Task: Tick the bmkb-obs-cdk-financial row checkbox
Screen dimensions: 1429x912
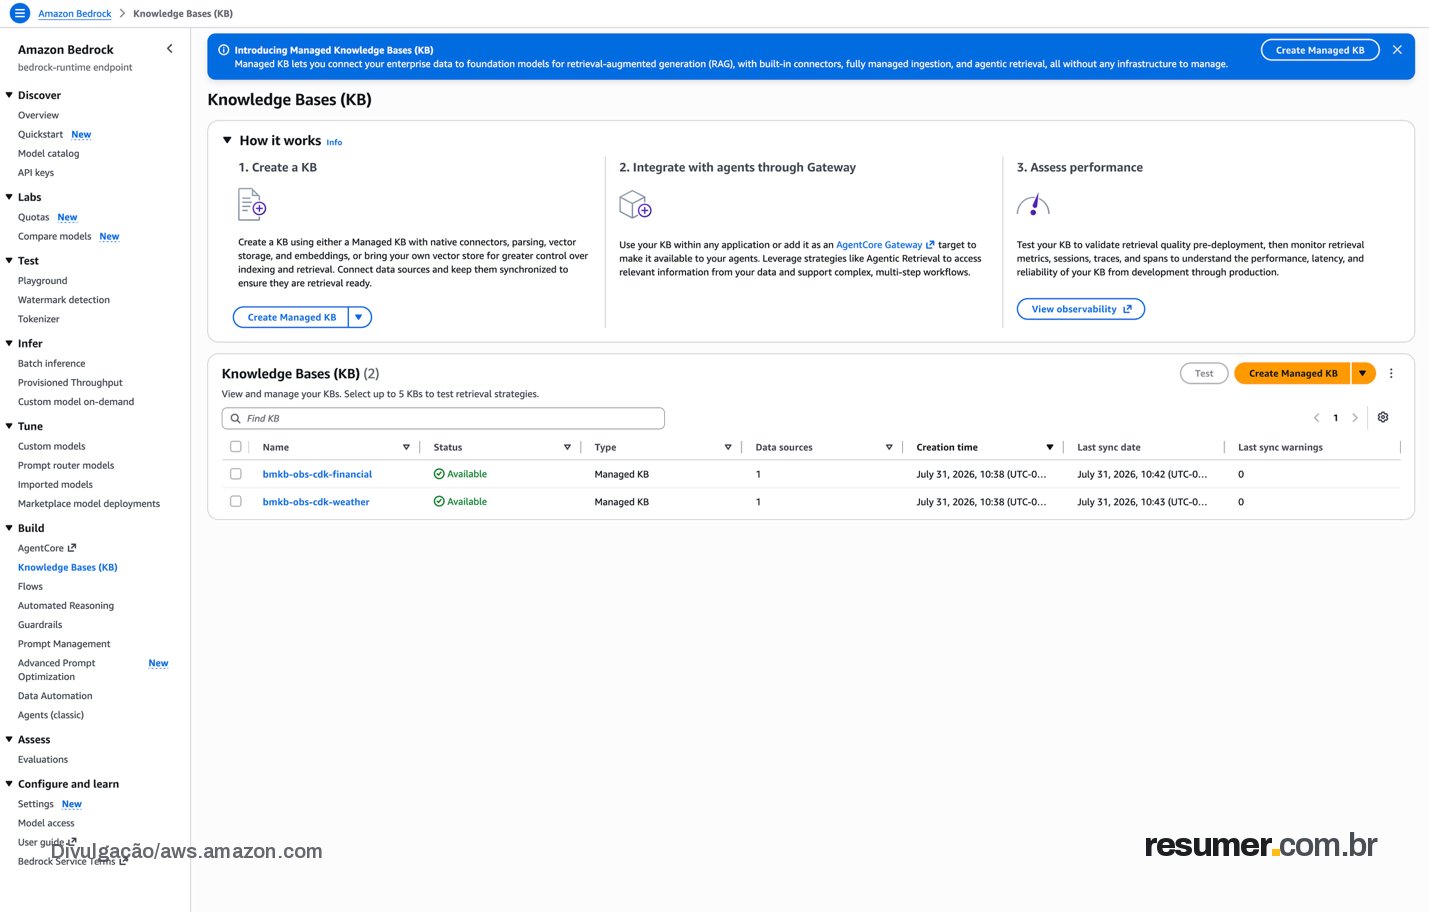Action: [236, 474]
